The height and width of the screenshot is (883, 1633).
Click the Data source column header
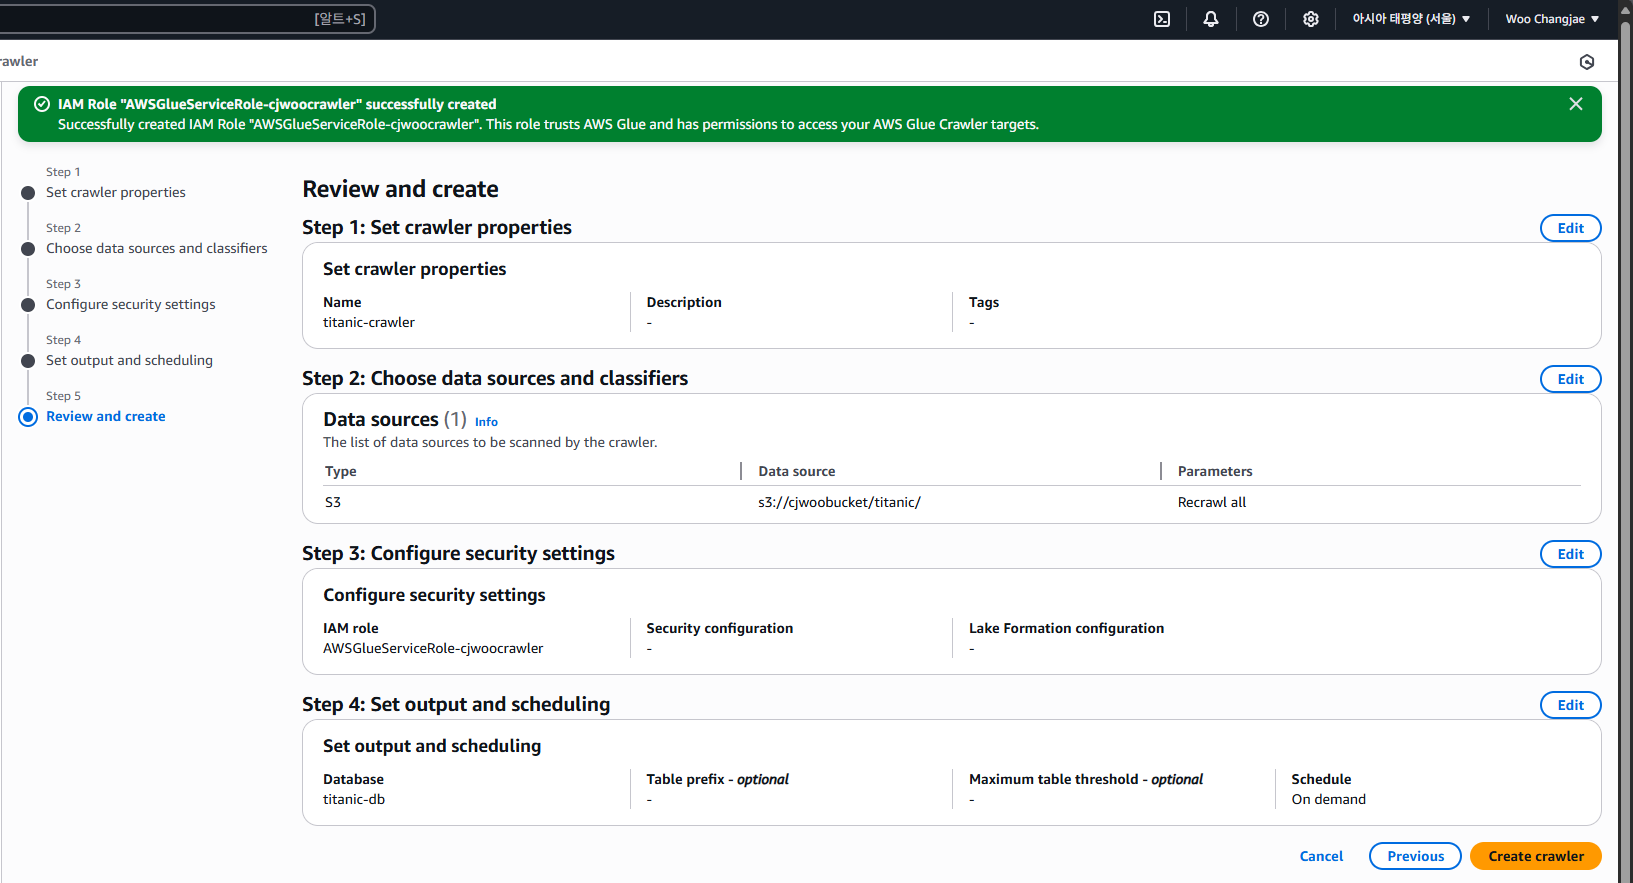coord(797,471)
